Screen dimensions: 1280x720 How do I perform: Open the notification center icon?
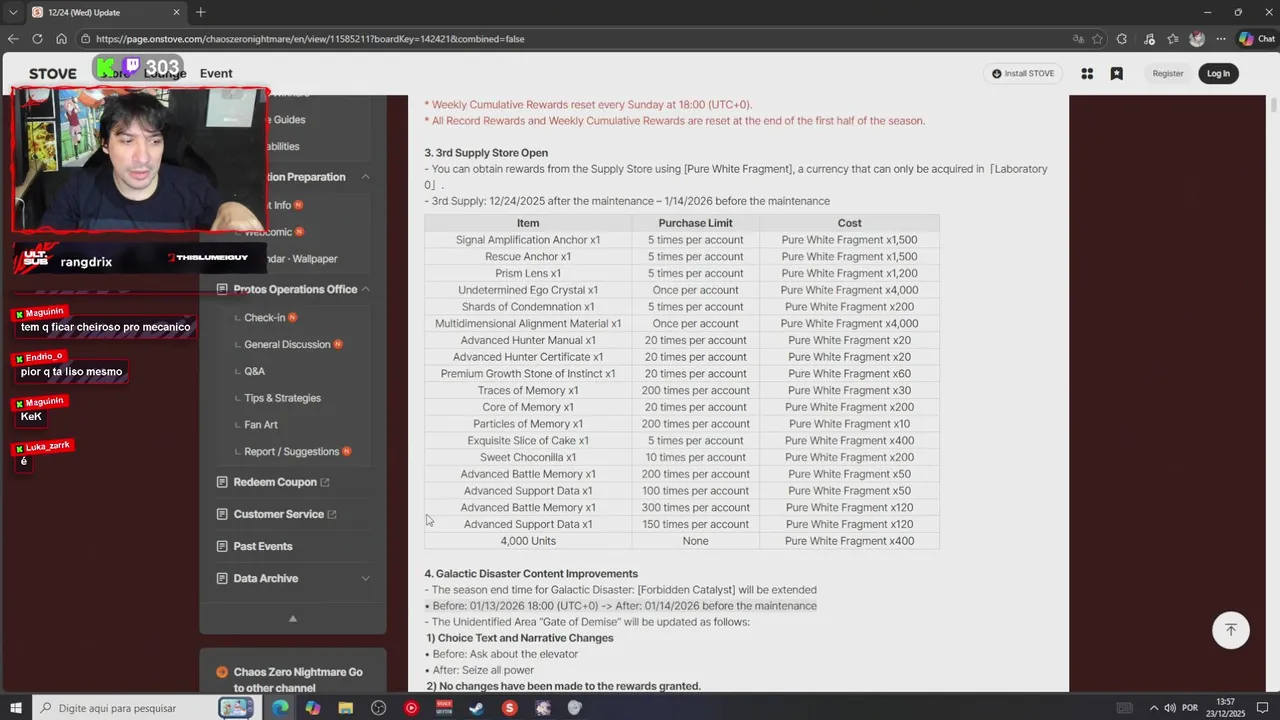tap(1263, 708)
